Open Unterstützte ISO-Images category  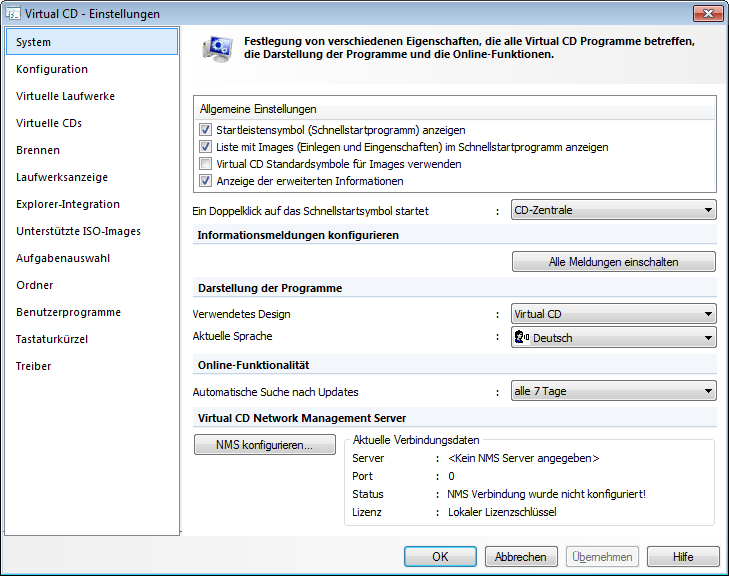pyautogui.click(x=92, y=231)
